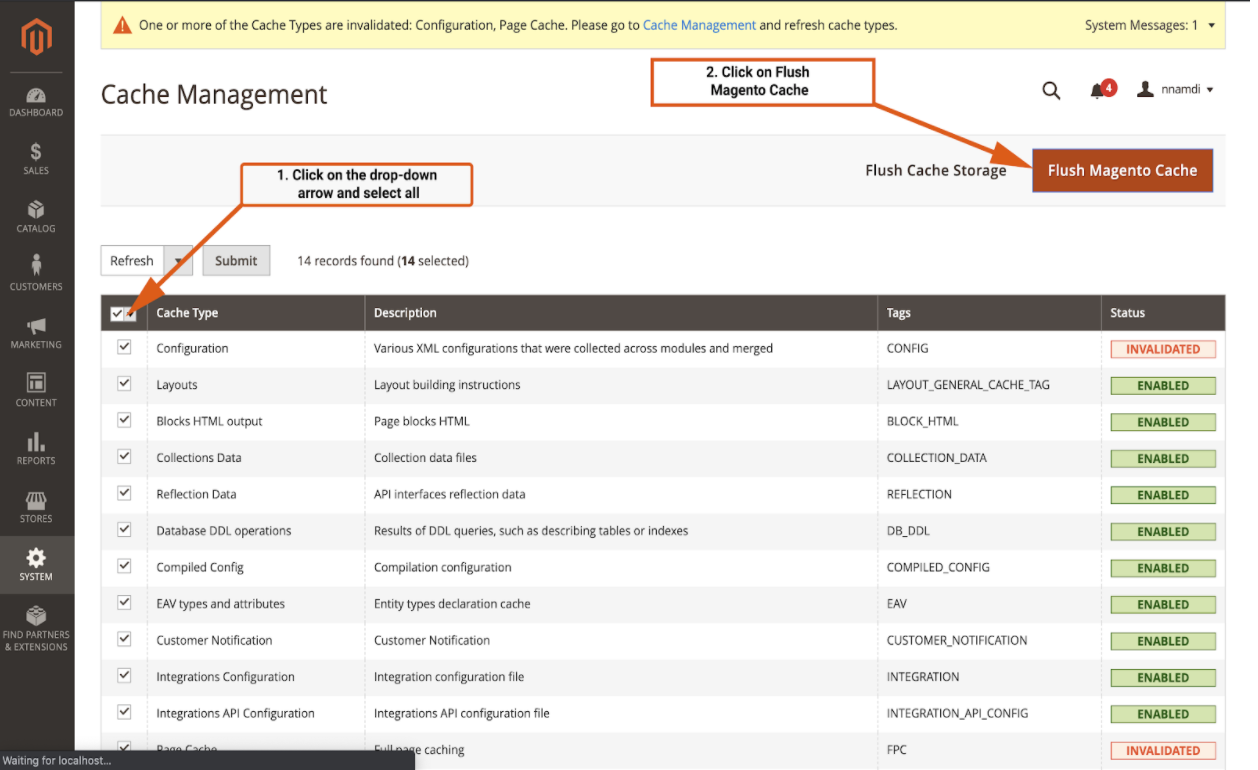Click the Configuration INVALIDATED status badge
The height and width of the screenshot is (770, 1258).
[x=1163, y=349]
